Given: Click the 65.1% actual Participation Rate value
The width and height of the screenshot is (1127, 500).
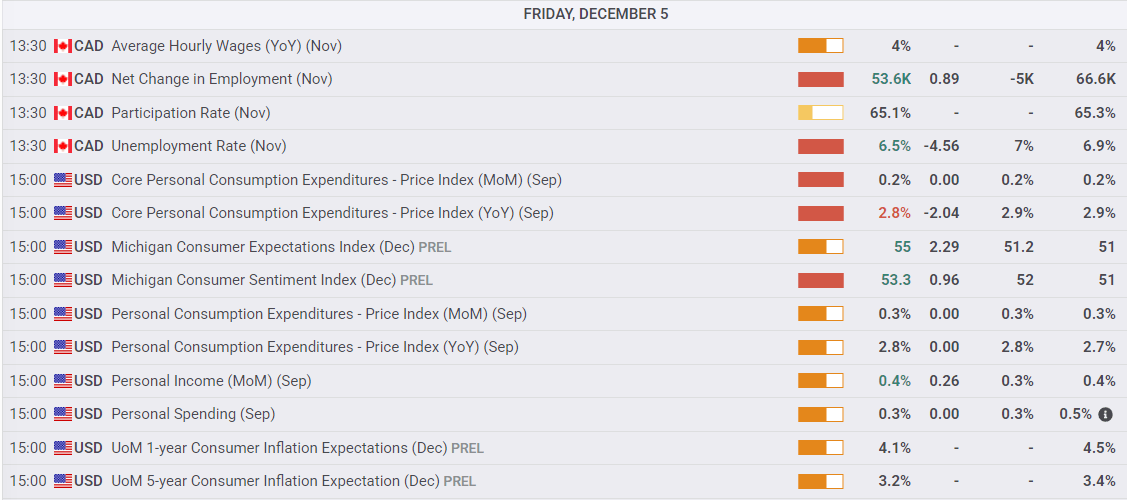Looking at the screenshot, I should tap(890, 113).
